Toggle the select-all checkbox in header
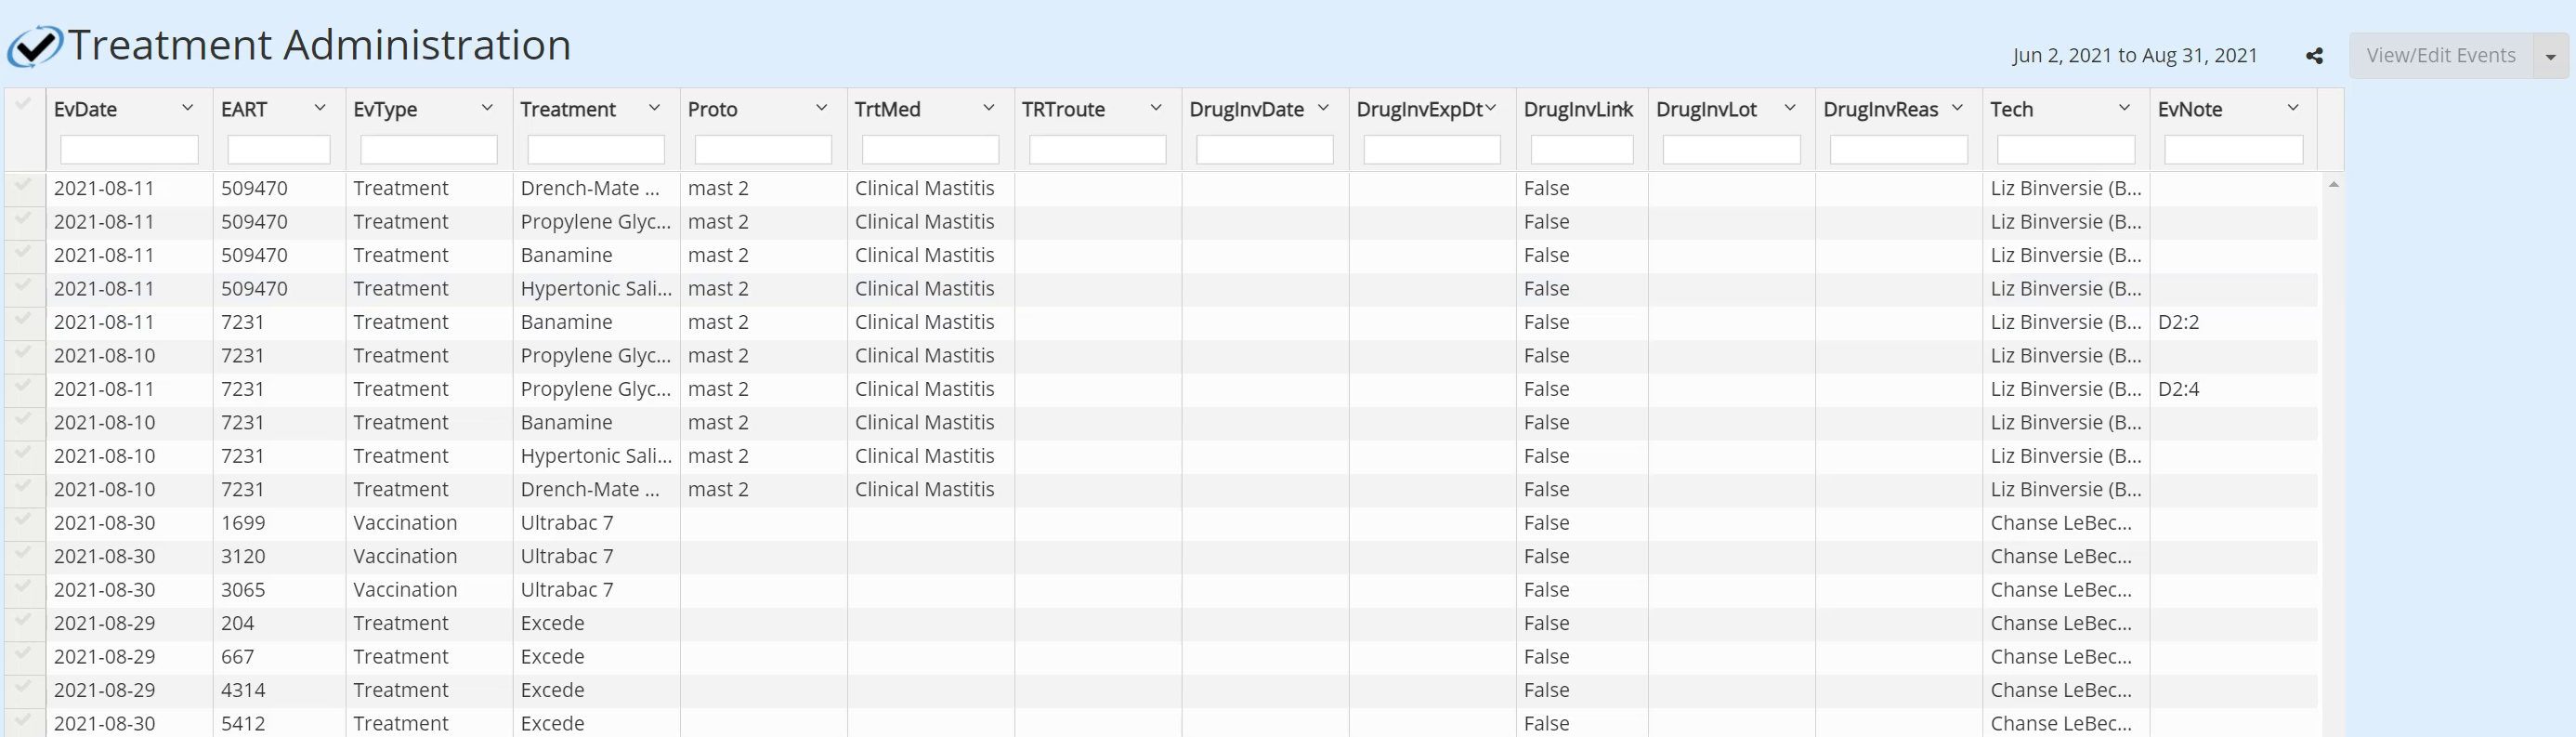Viewport: 2576px width, 737px height. (24, 103)
